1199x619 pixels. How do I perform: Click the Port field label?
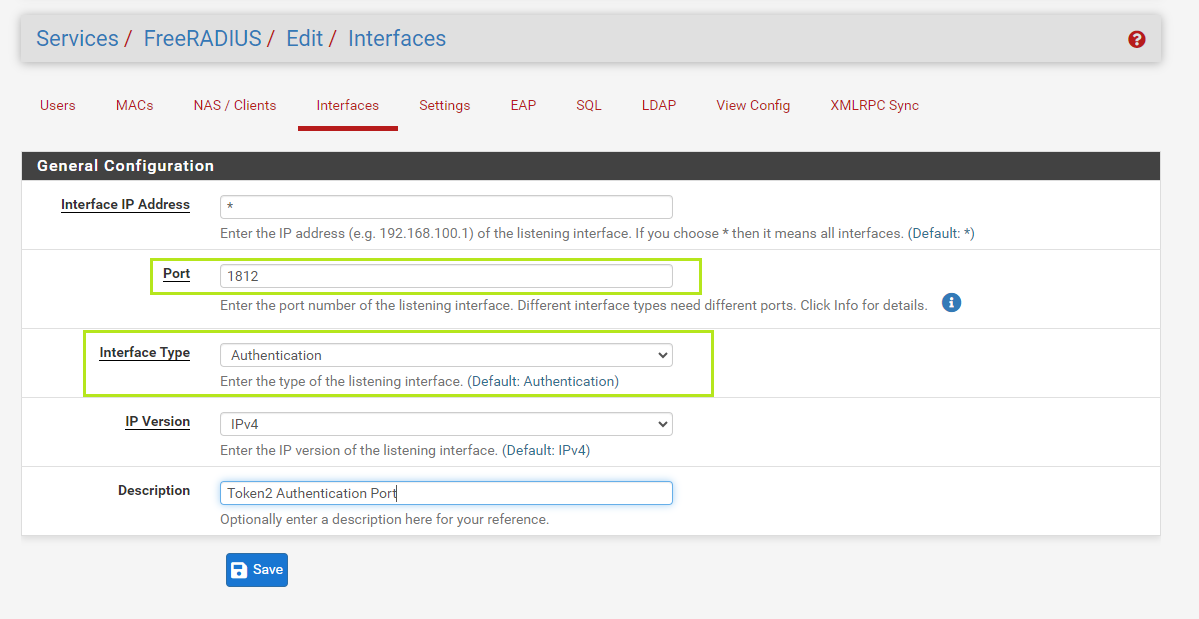coord(177,274)
